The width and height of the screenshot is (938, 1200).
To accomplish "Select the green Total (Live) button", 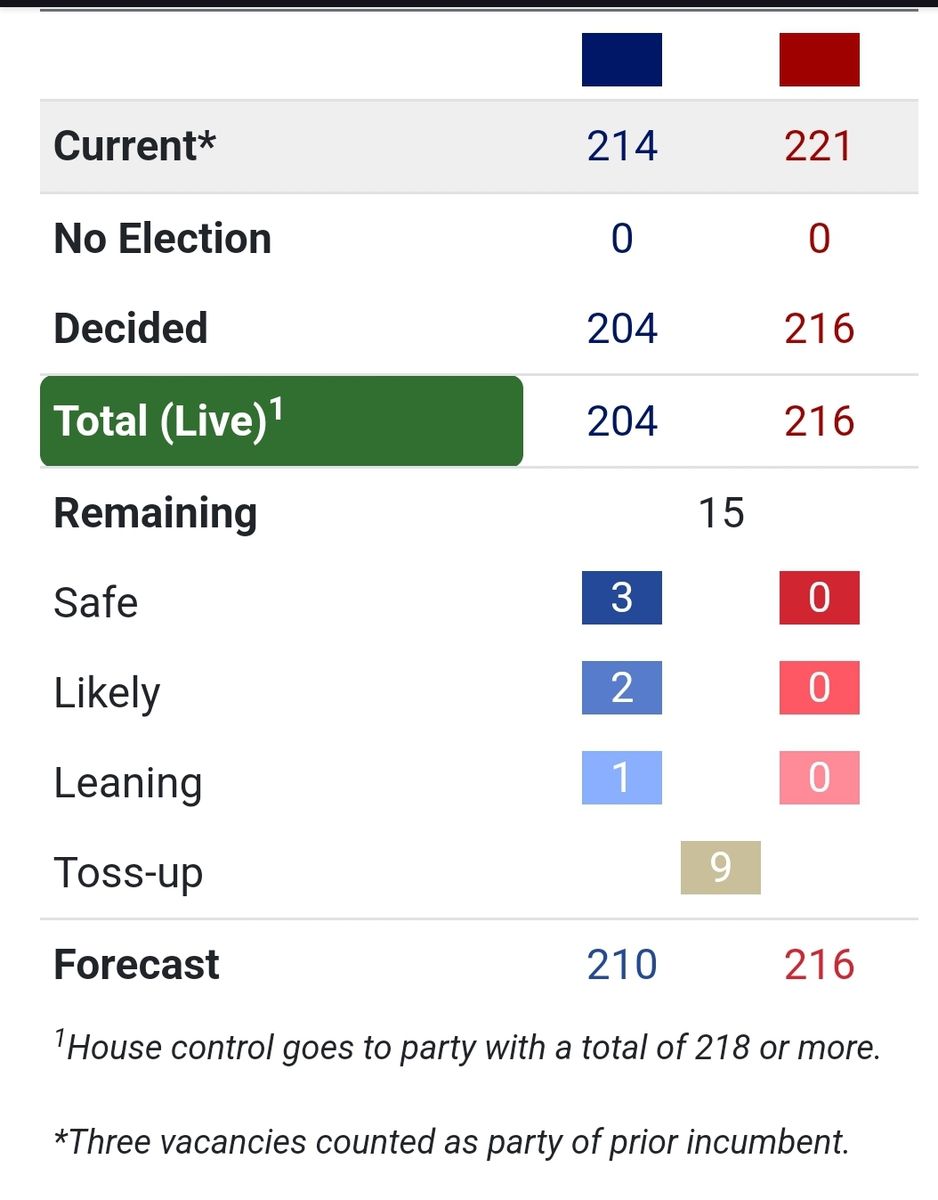I will click(281, 421).
